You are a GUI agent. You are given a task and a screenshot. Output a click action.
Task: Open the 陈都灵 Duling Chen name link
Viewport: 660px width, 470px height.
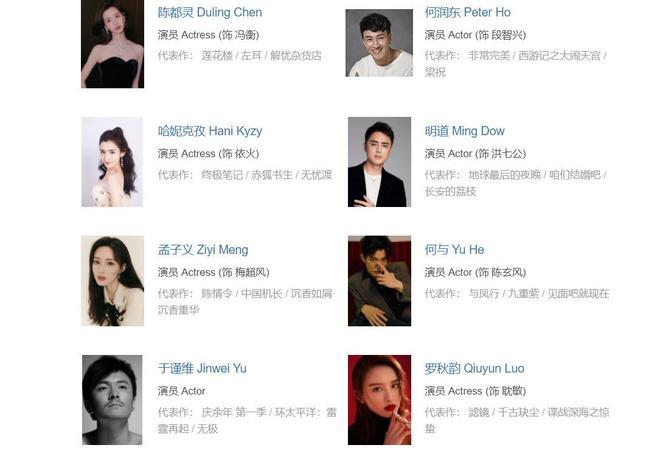pos(210,13)
